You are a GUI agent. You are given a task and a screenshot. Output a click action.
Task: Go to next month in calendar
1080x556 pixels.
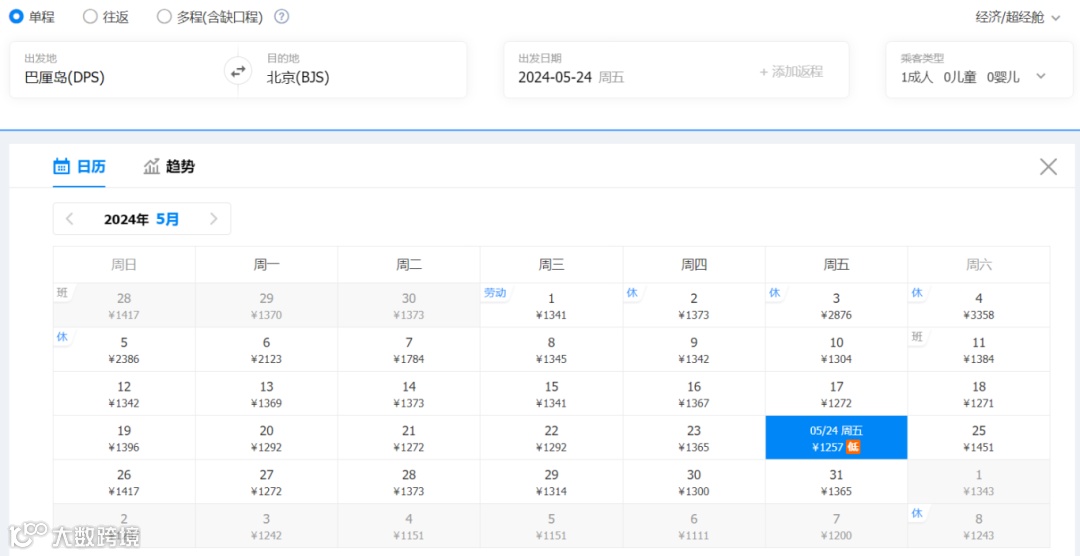(214, 219)
